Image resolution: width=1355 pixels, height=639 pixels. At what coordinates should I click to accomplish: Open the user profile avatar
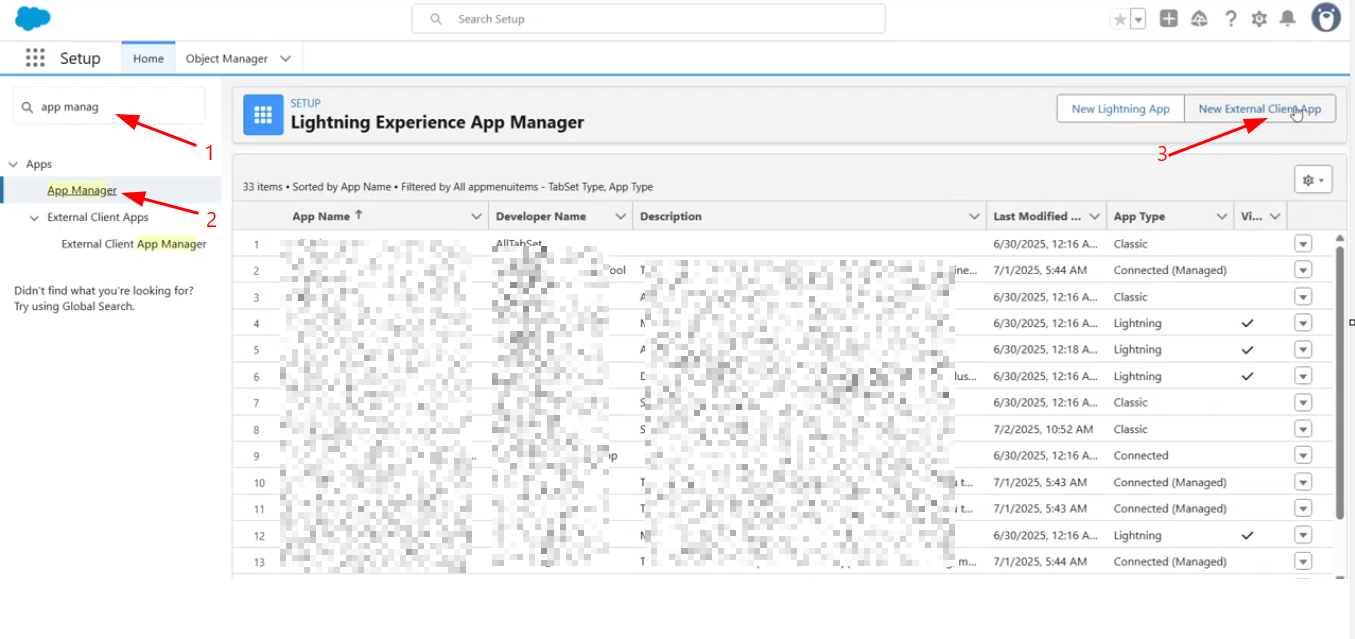(1325, 18)
